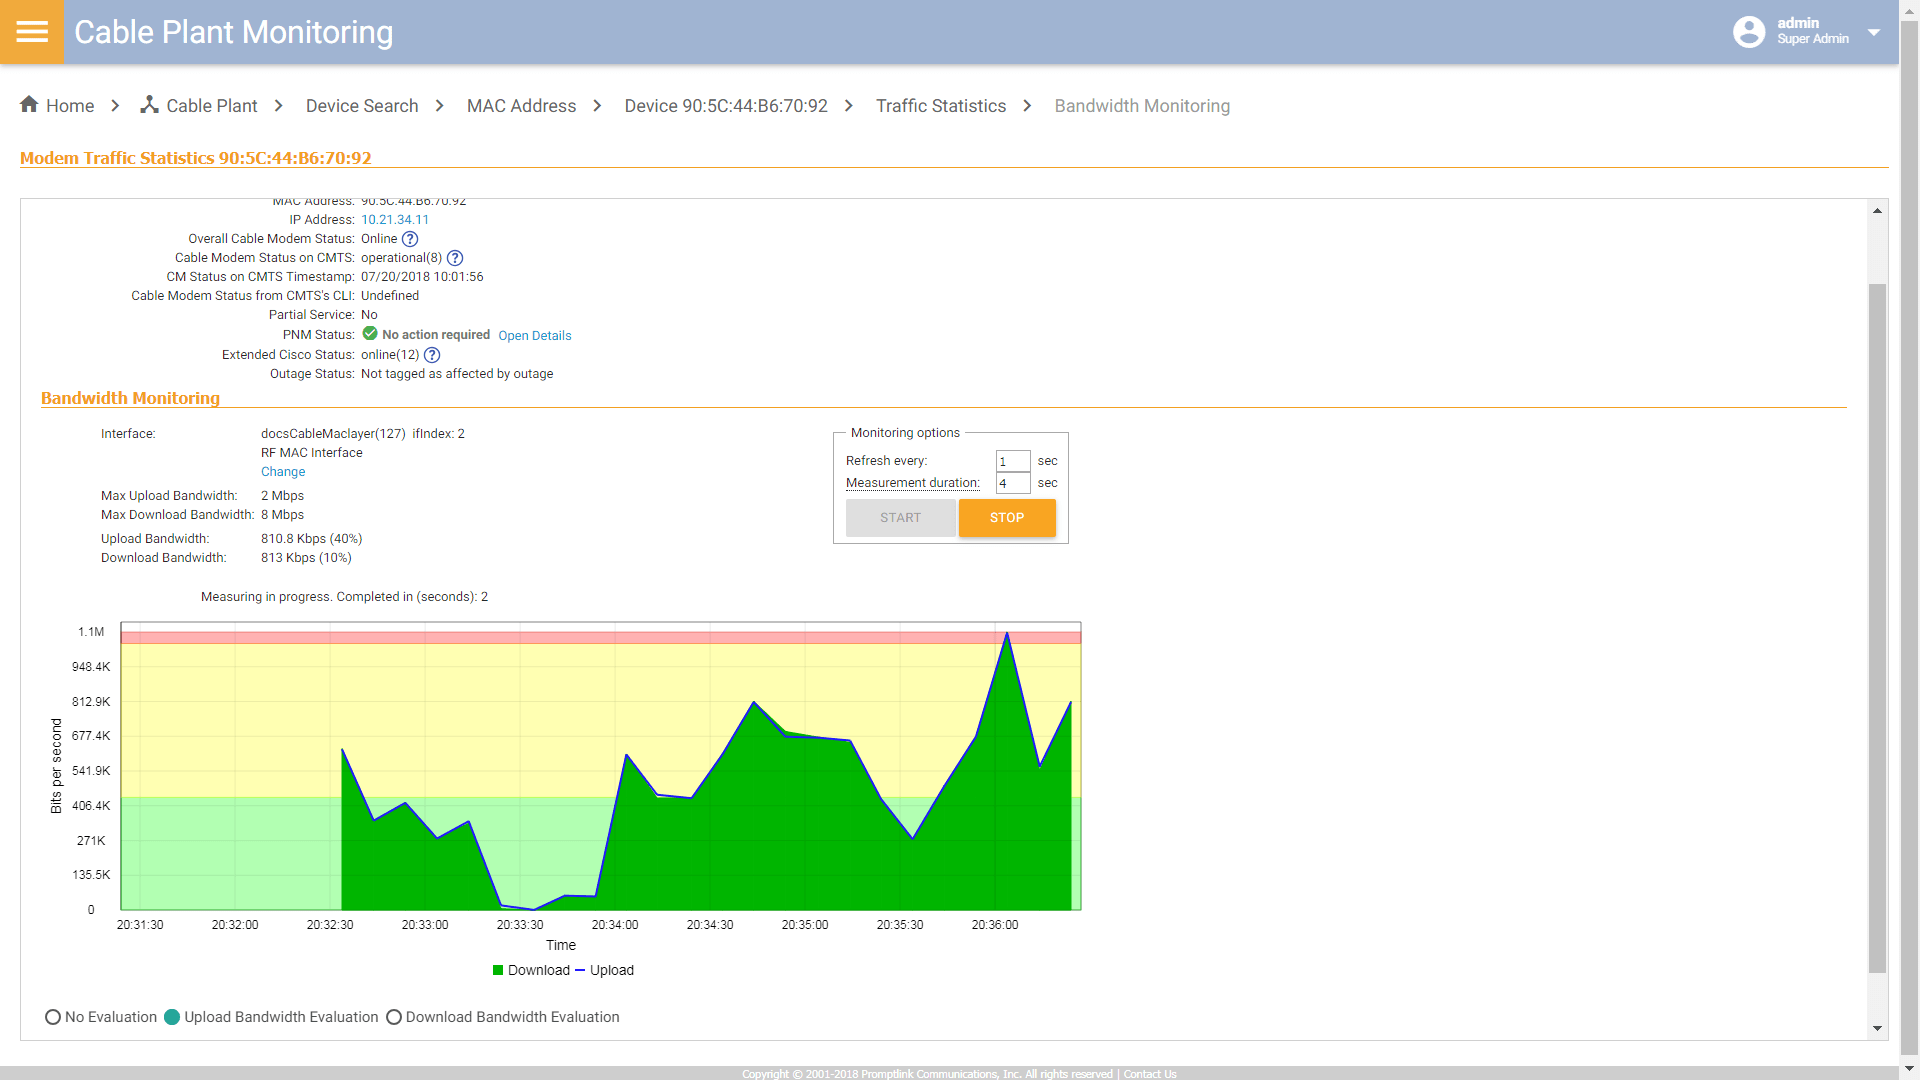Click the inner panel vertical scrollbar thumb
The width and height of the screenshot is (1920, 1080).
click(x=1877, y=628)
